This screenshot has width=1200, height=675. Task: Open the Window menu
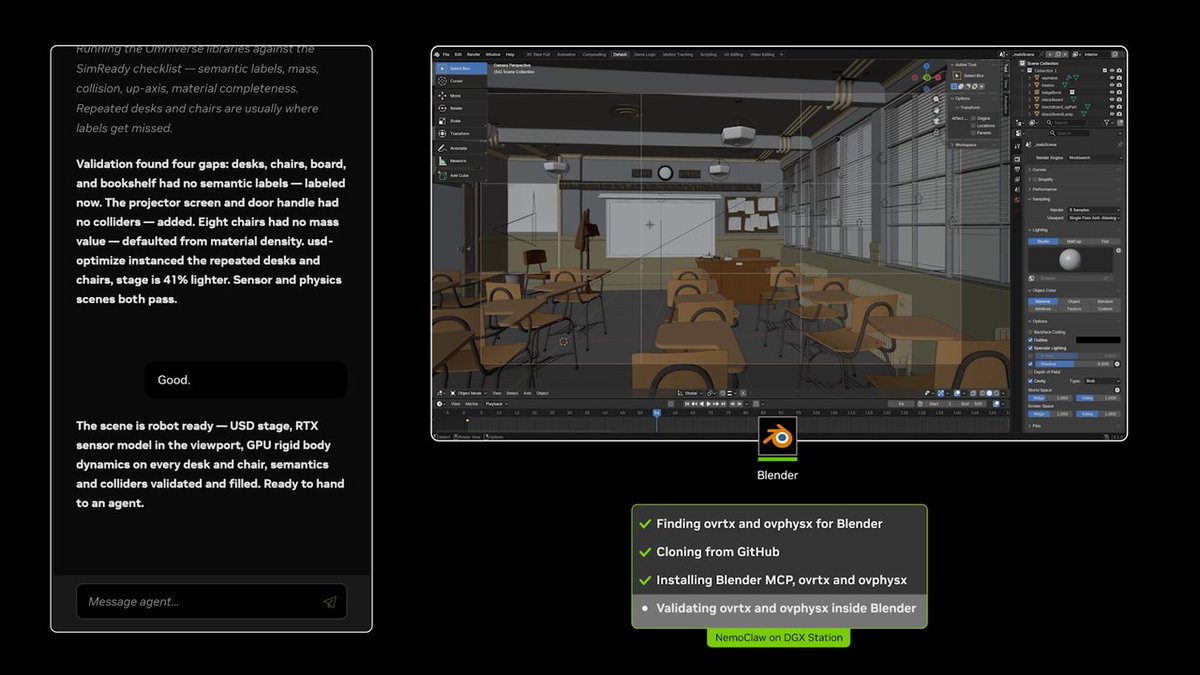pyautogui.click(x=493, y=55)
